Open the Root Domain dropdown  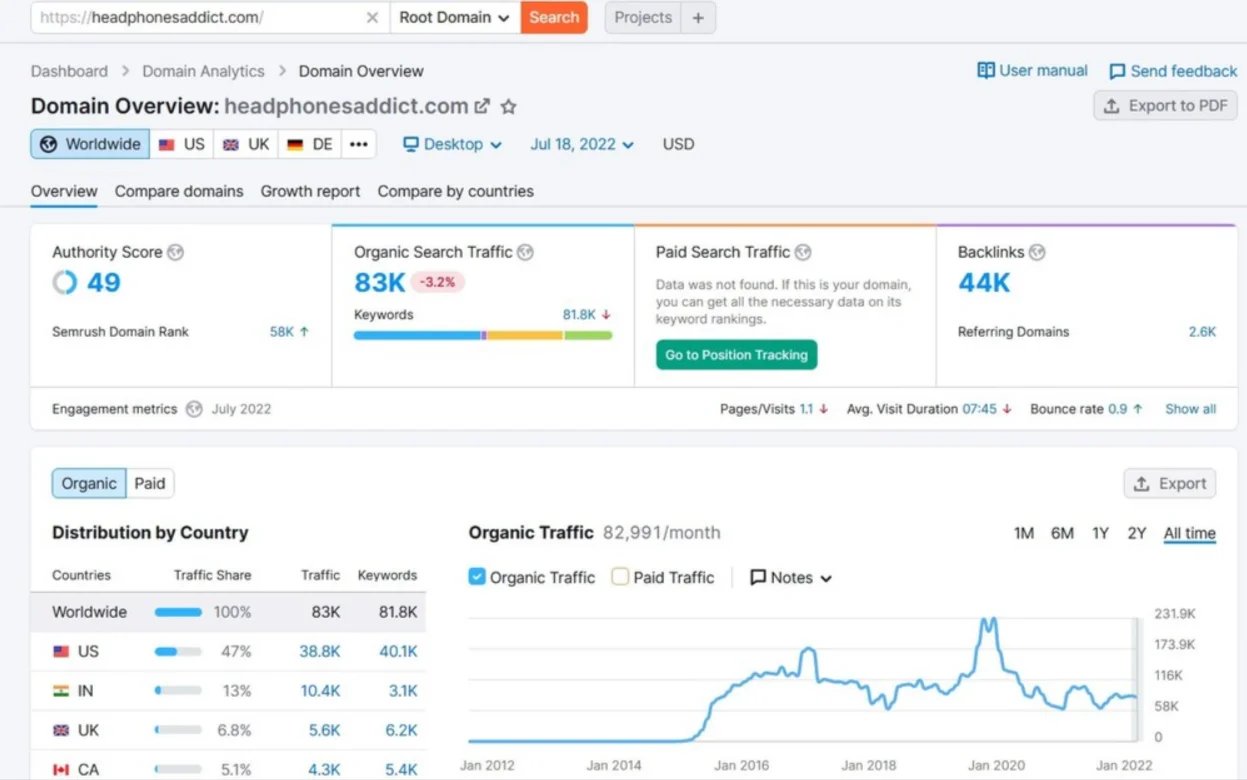click(x=454, y=18)
